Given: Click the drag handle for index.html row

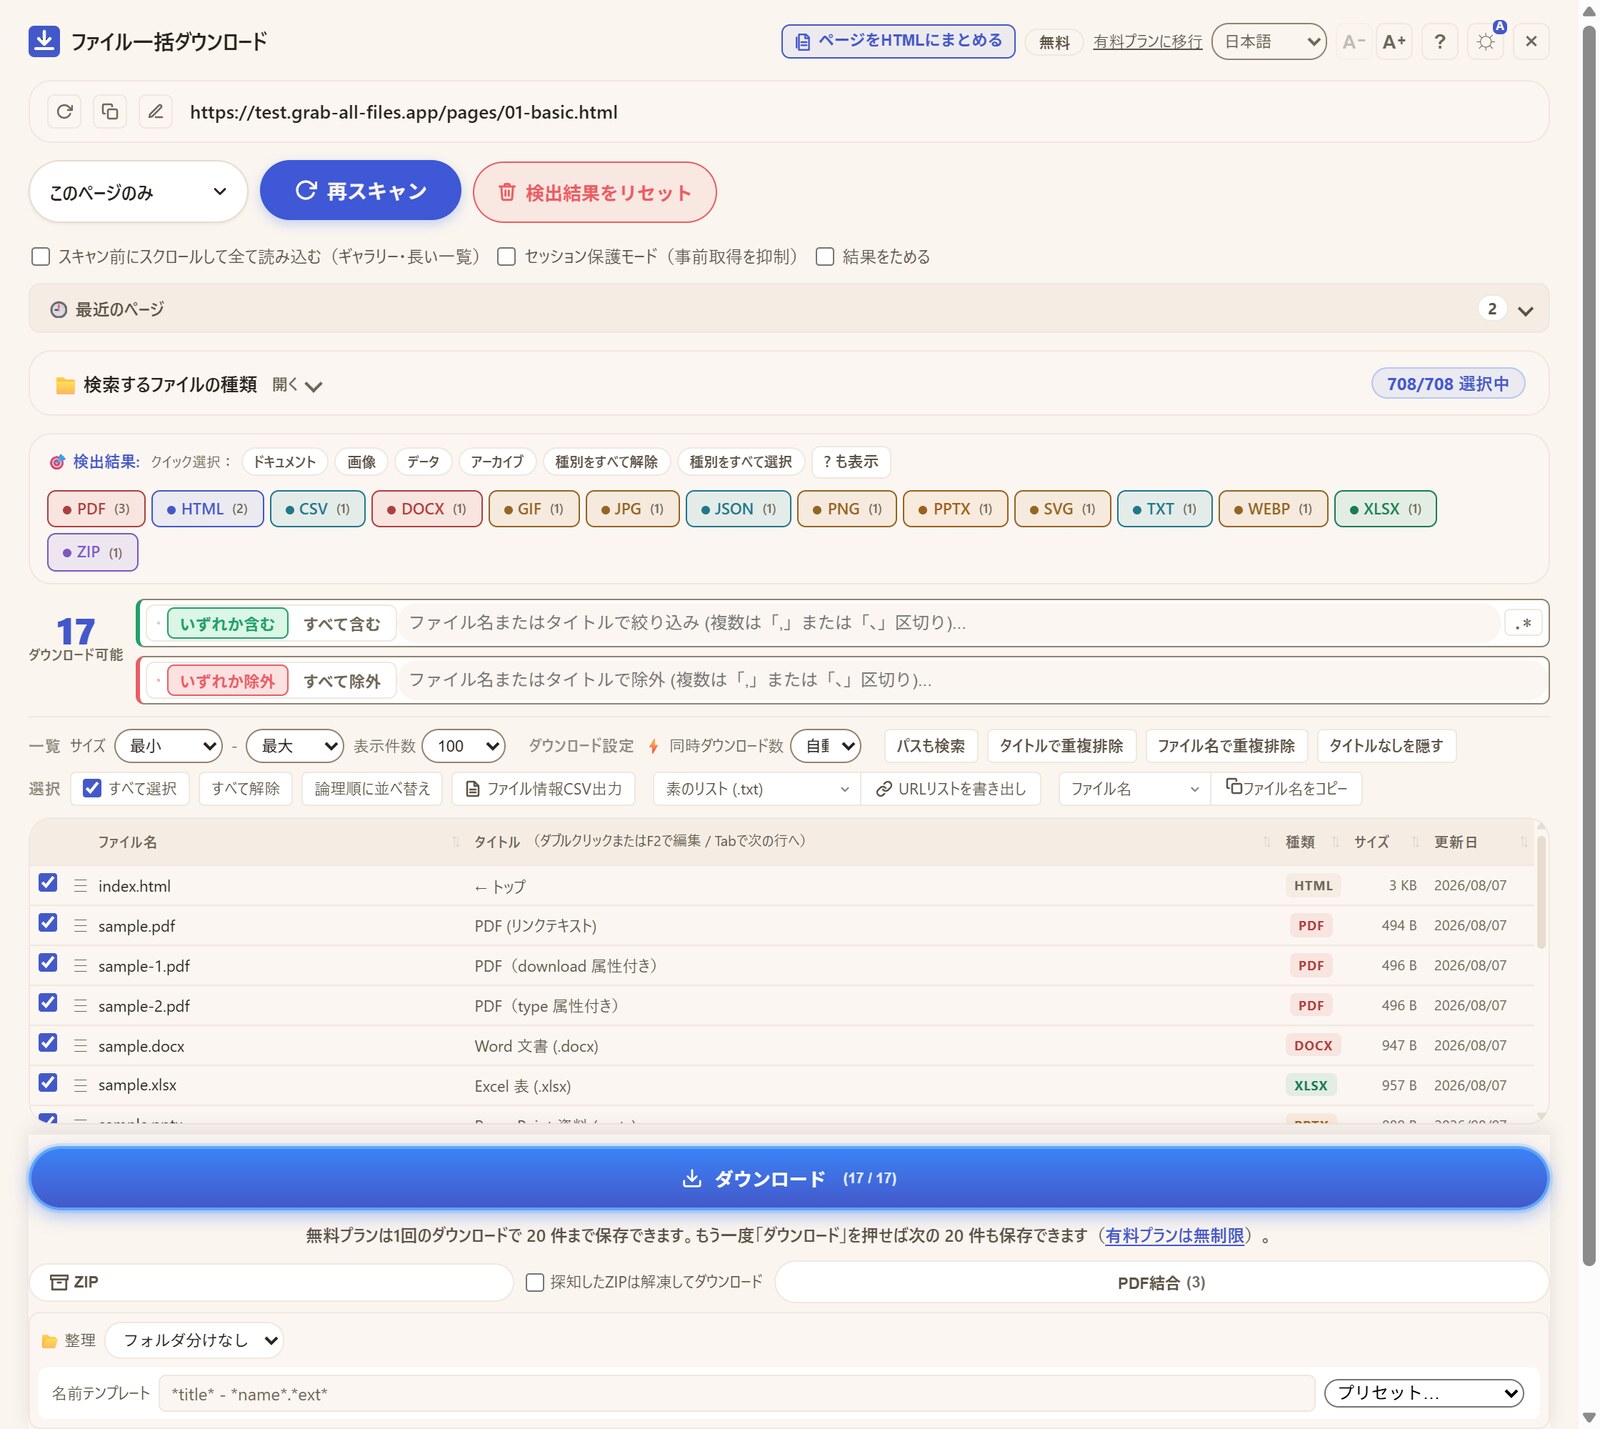Looking at the screenshot, I should [80, 886].
